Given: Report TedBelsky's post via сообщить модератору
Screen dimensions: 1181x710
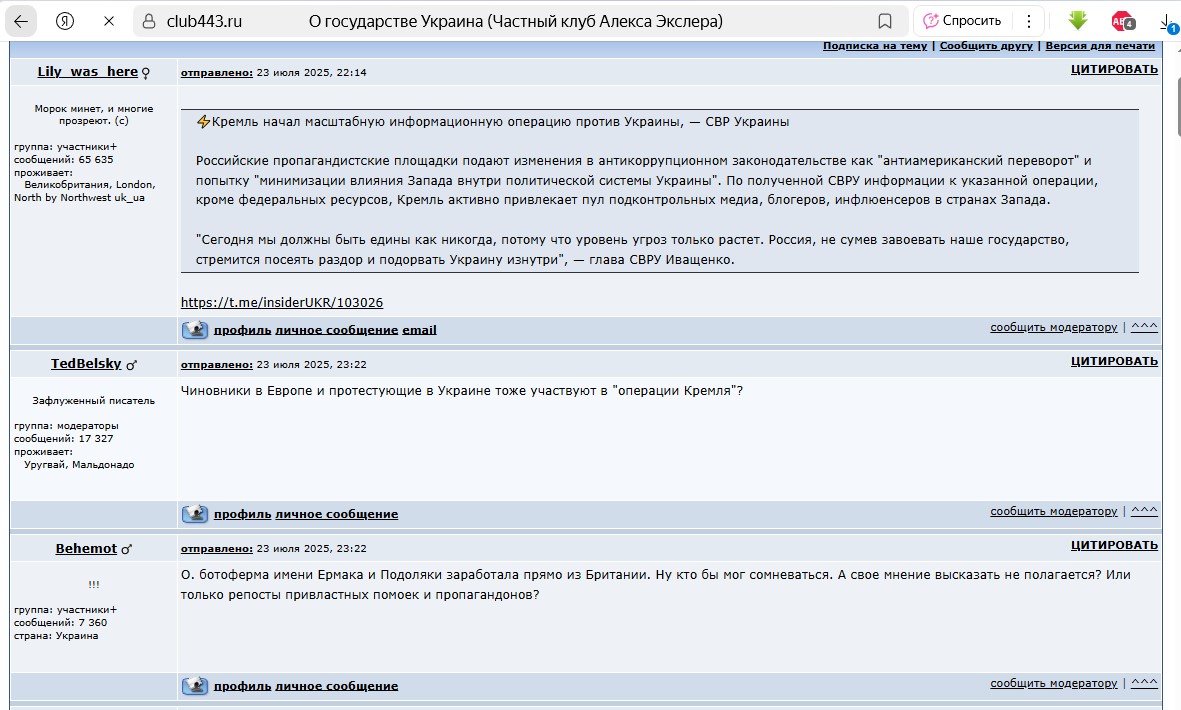Looking at the screenshot, I should (x=1054, y=511).
